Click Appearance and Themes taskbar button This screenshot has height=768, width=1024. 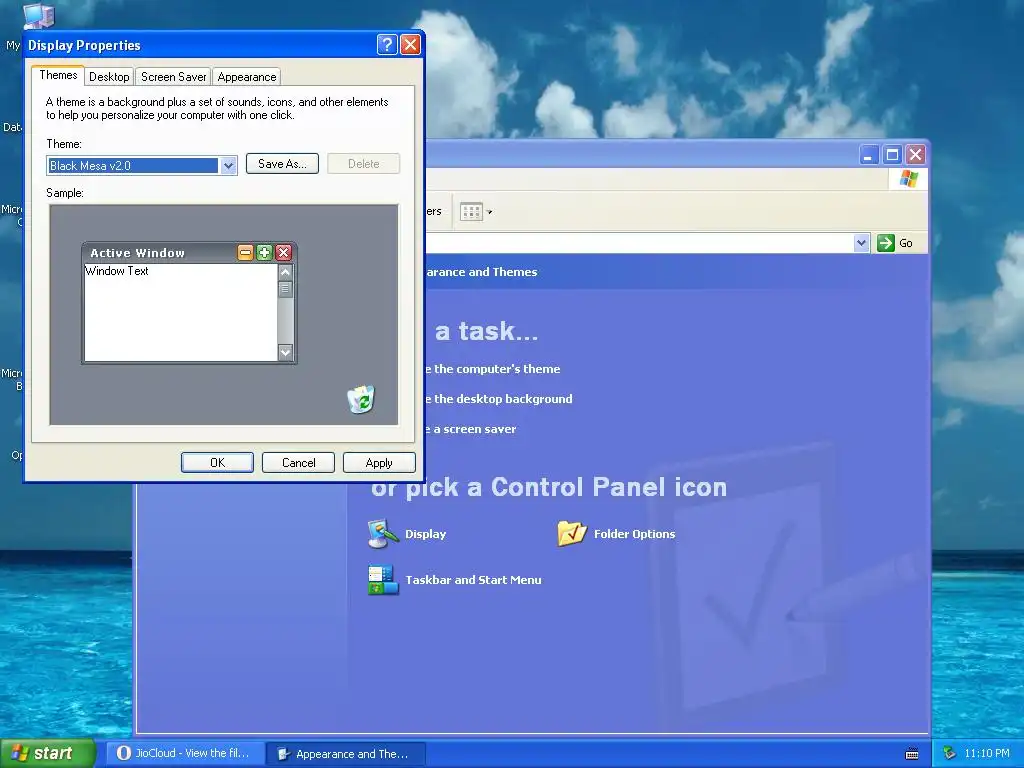[346, 754]
